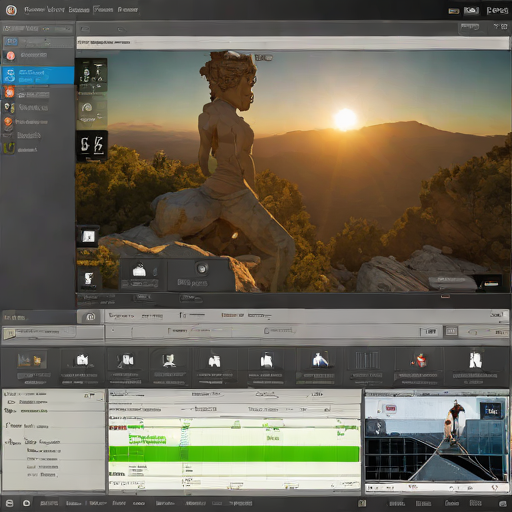Open the rooftop clip thumbnail preview
This screenshot has height=512, width=512.
pyautogui.click(x=437, y=439)
